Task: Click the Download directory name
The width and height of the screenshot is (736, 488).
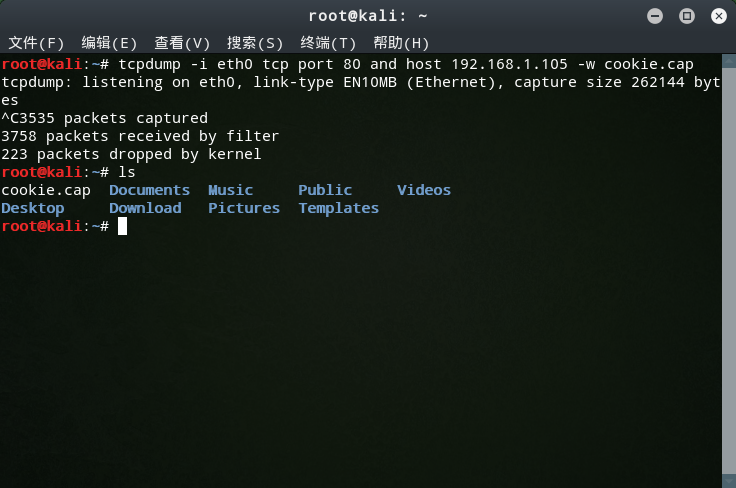Action: coord(145,208)
